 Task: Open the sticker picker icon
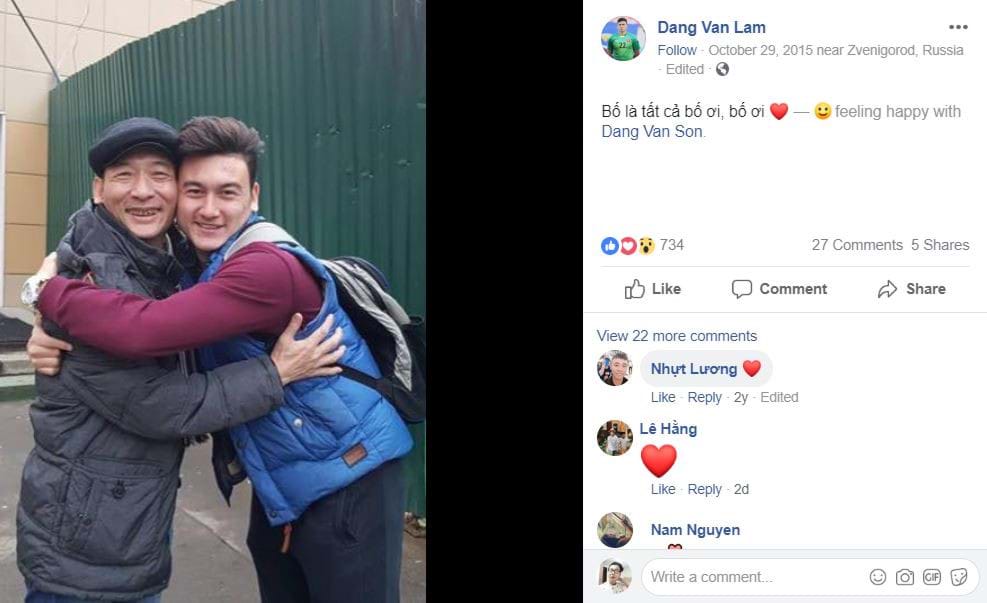959,577
